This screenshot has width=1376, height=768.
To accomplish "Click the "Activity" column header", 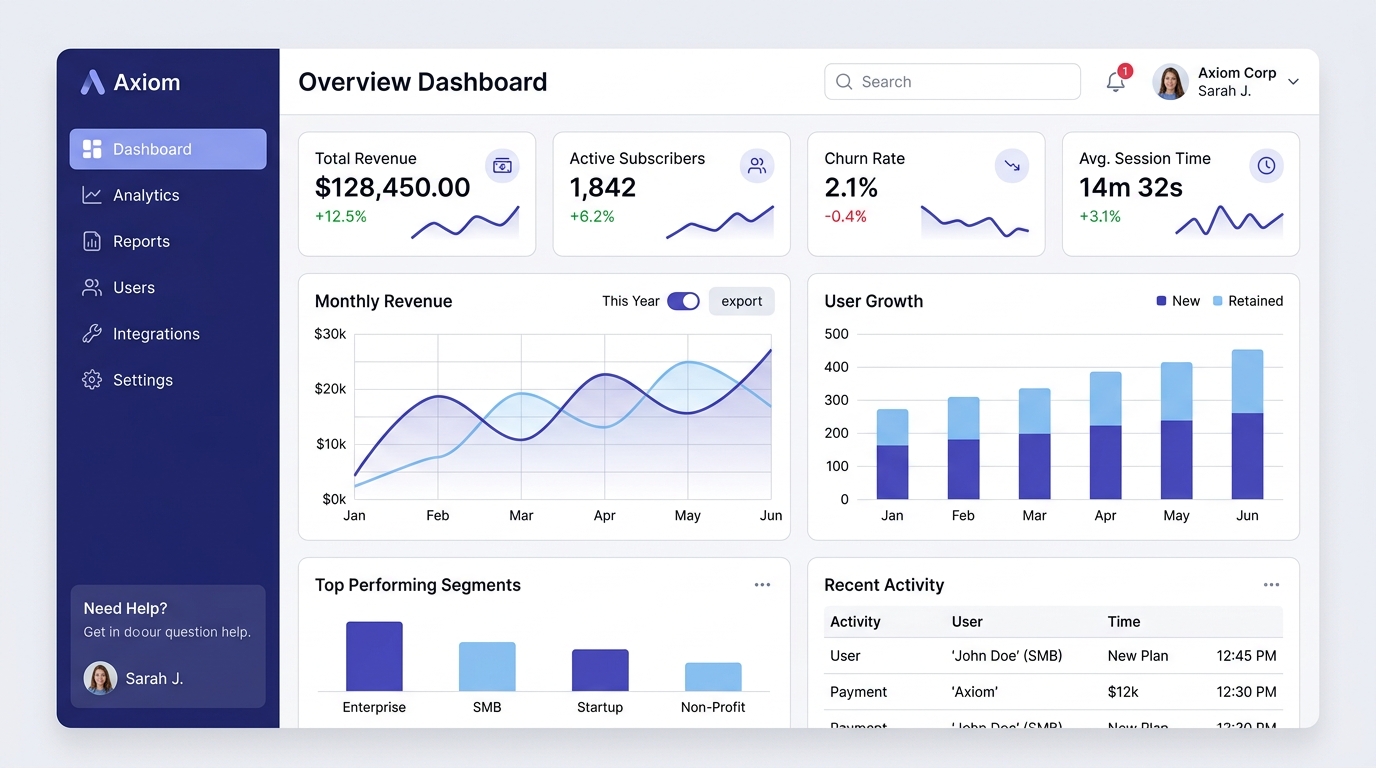I will point(855,622).
